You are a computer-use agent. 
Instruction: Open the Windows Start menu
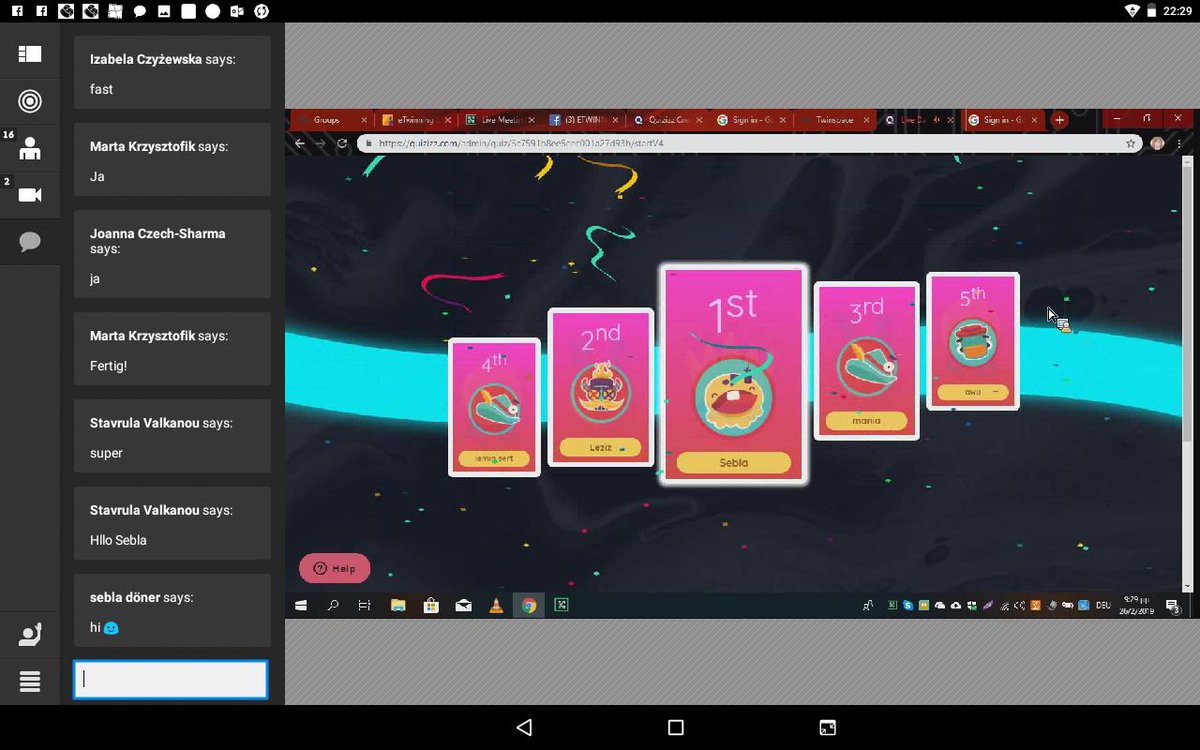(x=300, y=605)
